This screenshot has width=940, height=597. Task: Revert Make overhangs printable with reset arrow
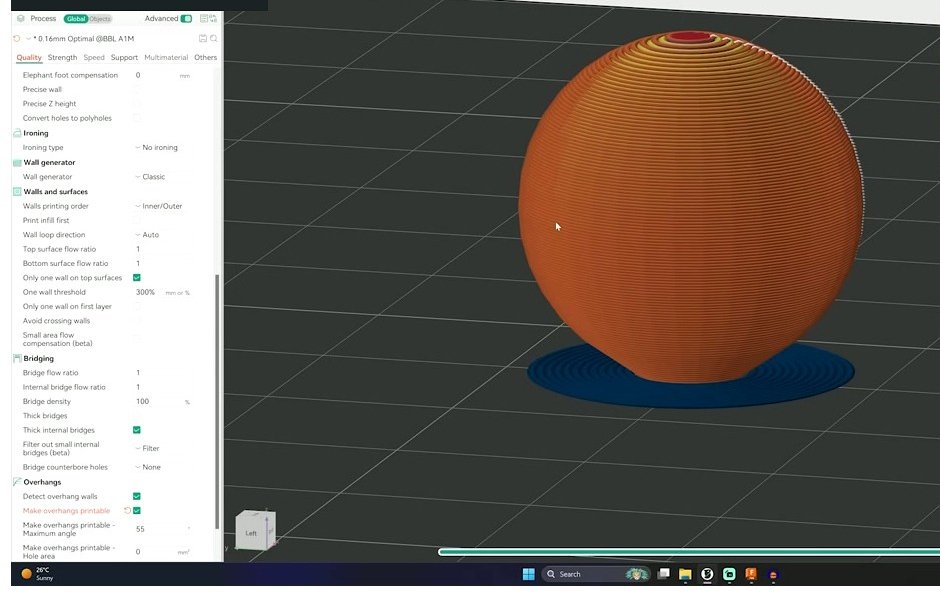(x=127, y=511)
